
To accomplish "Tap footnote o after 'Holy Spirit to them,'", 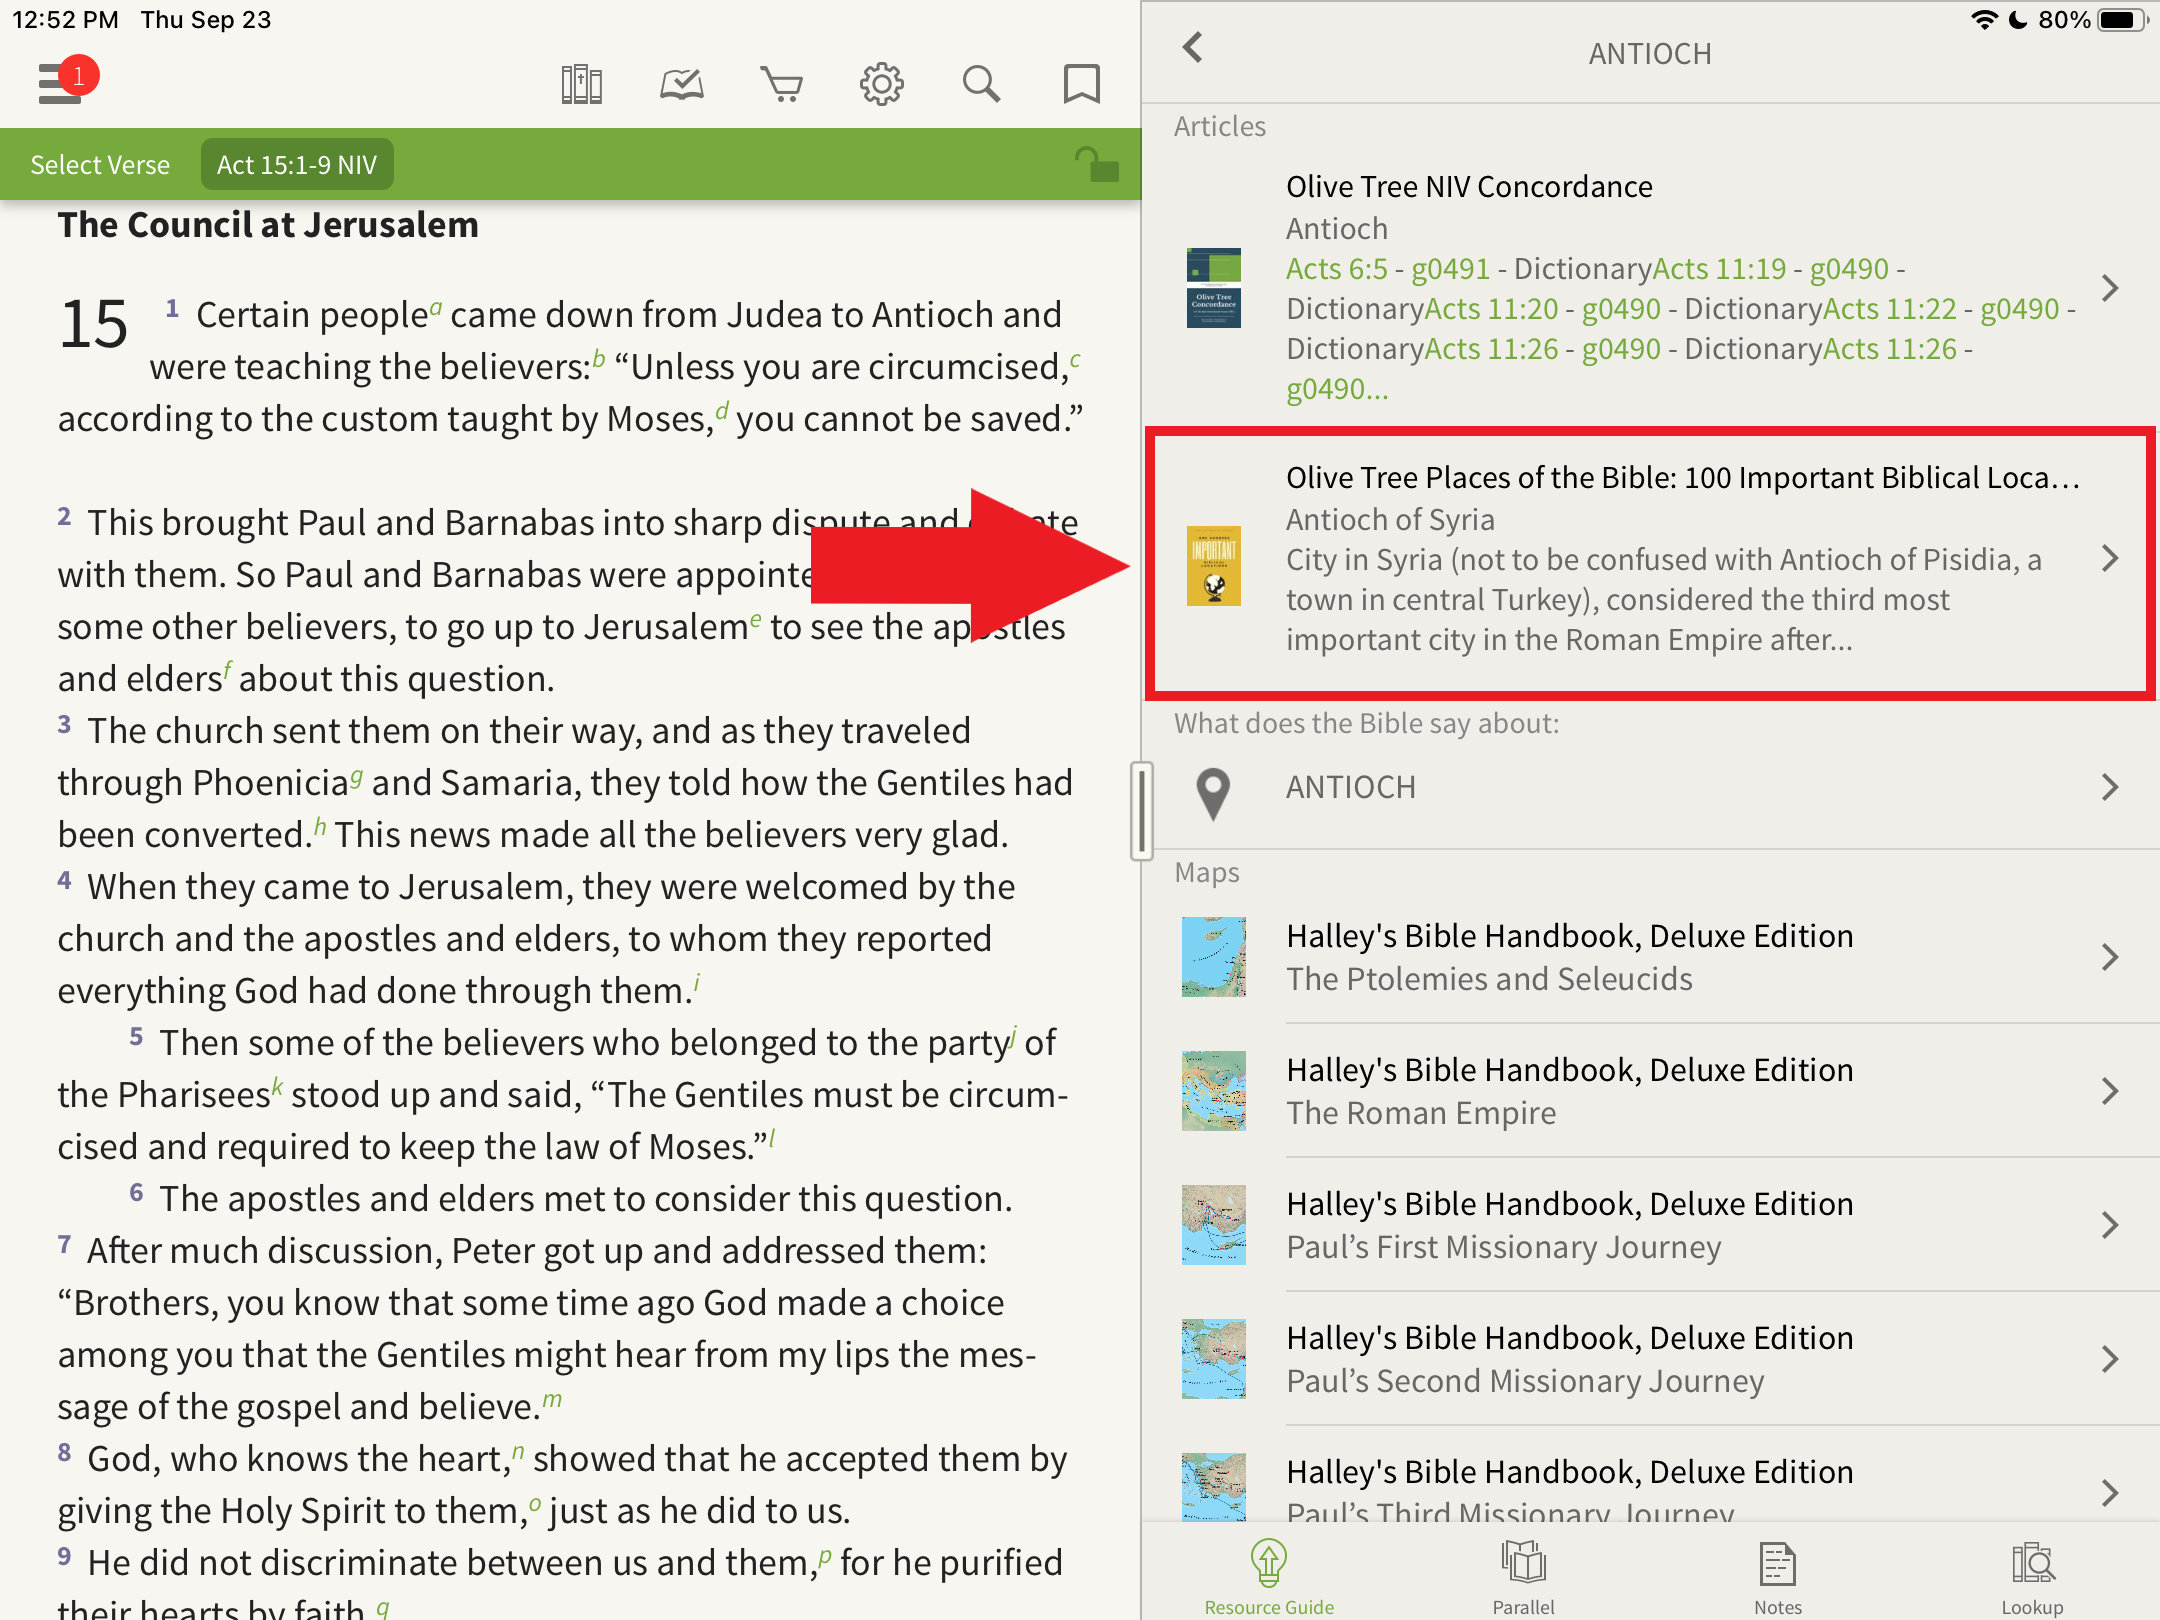I will (x=535, y=1504).
